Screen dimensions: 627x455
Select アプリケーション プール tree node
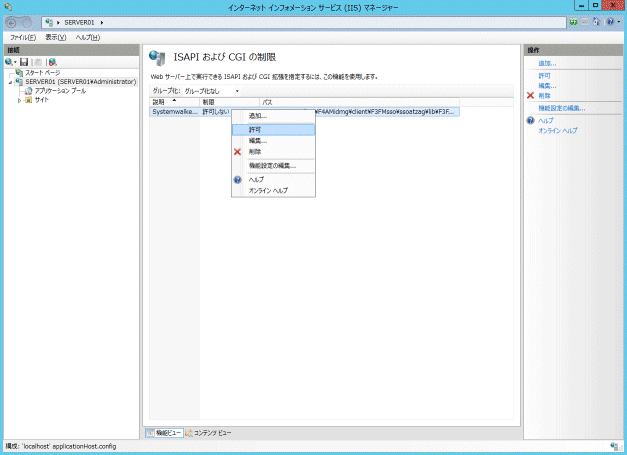(x=60, y=91)
